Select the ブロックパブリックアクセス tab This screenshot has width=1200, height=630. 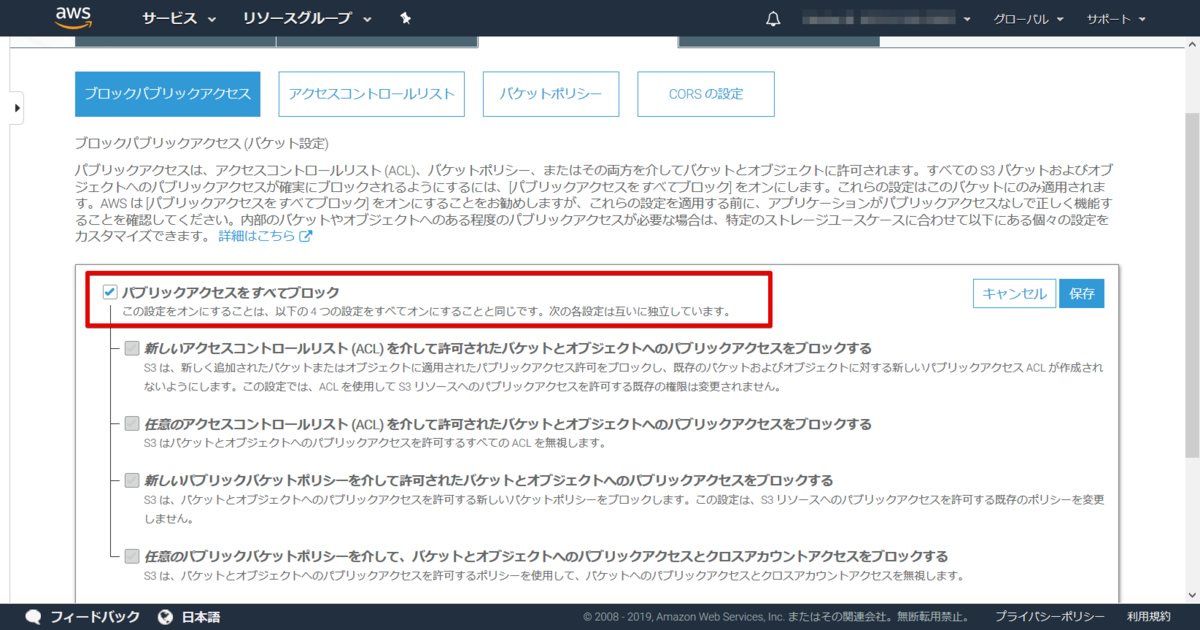click(167, 94)
